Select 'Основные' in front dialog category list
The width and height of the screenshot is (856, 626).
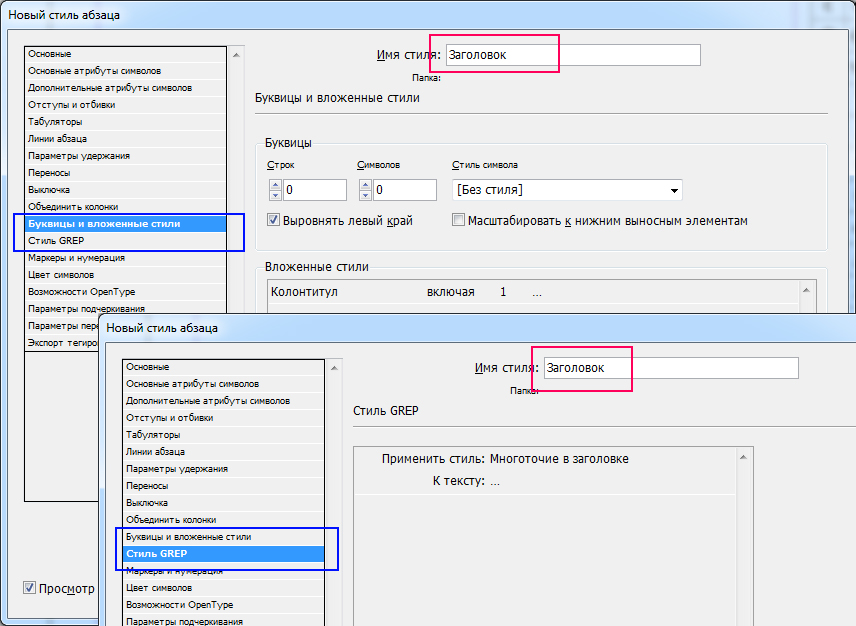click(224, 367)
